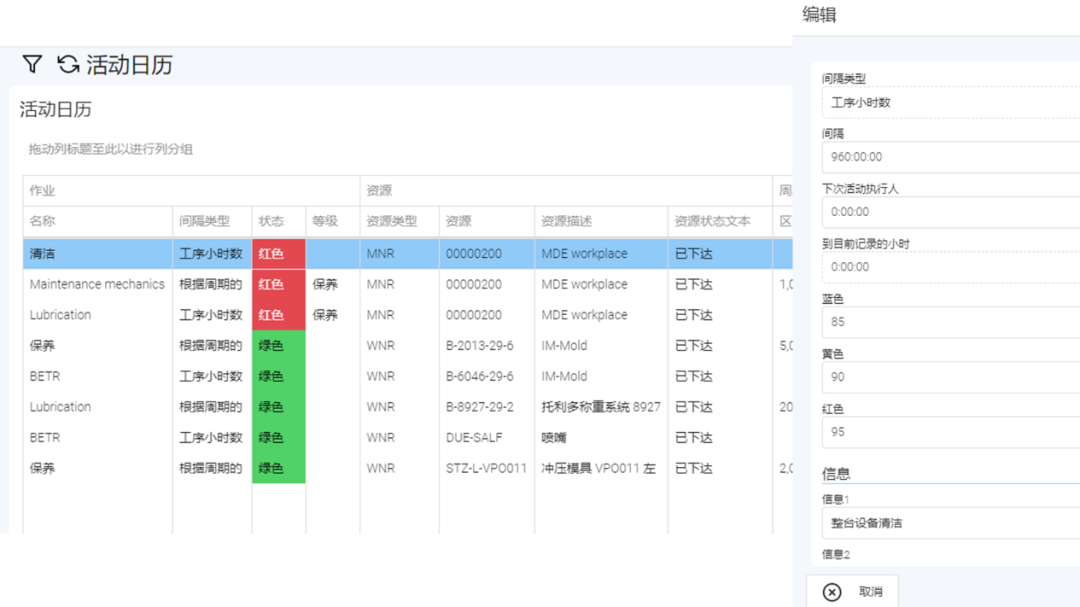This screenshot has height=607, width=1080.
Task: Edit the 黄色 threshold value 90
Action: click(x=951, y=377)
